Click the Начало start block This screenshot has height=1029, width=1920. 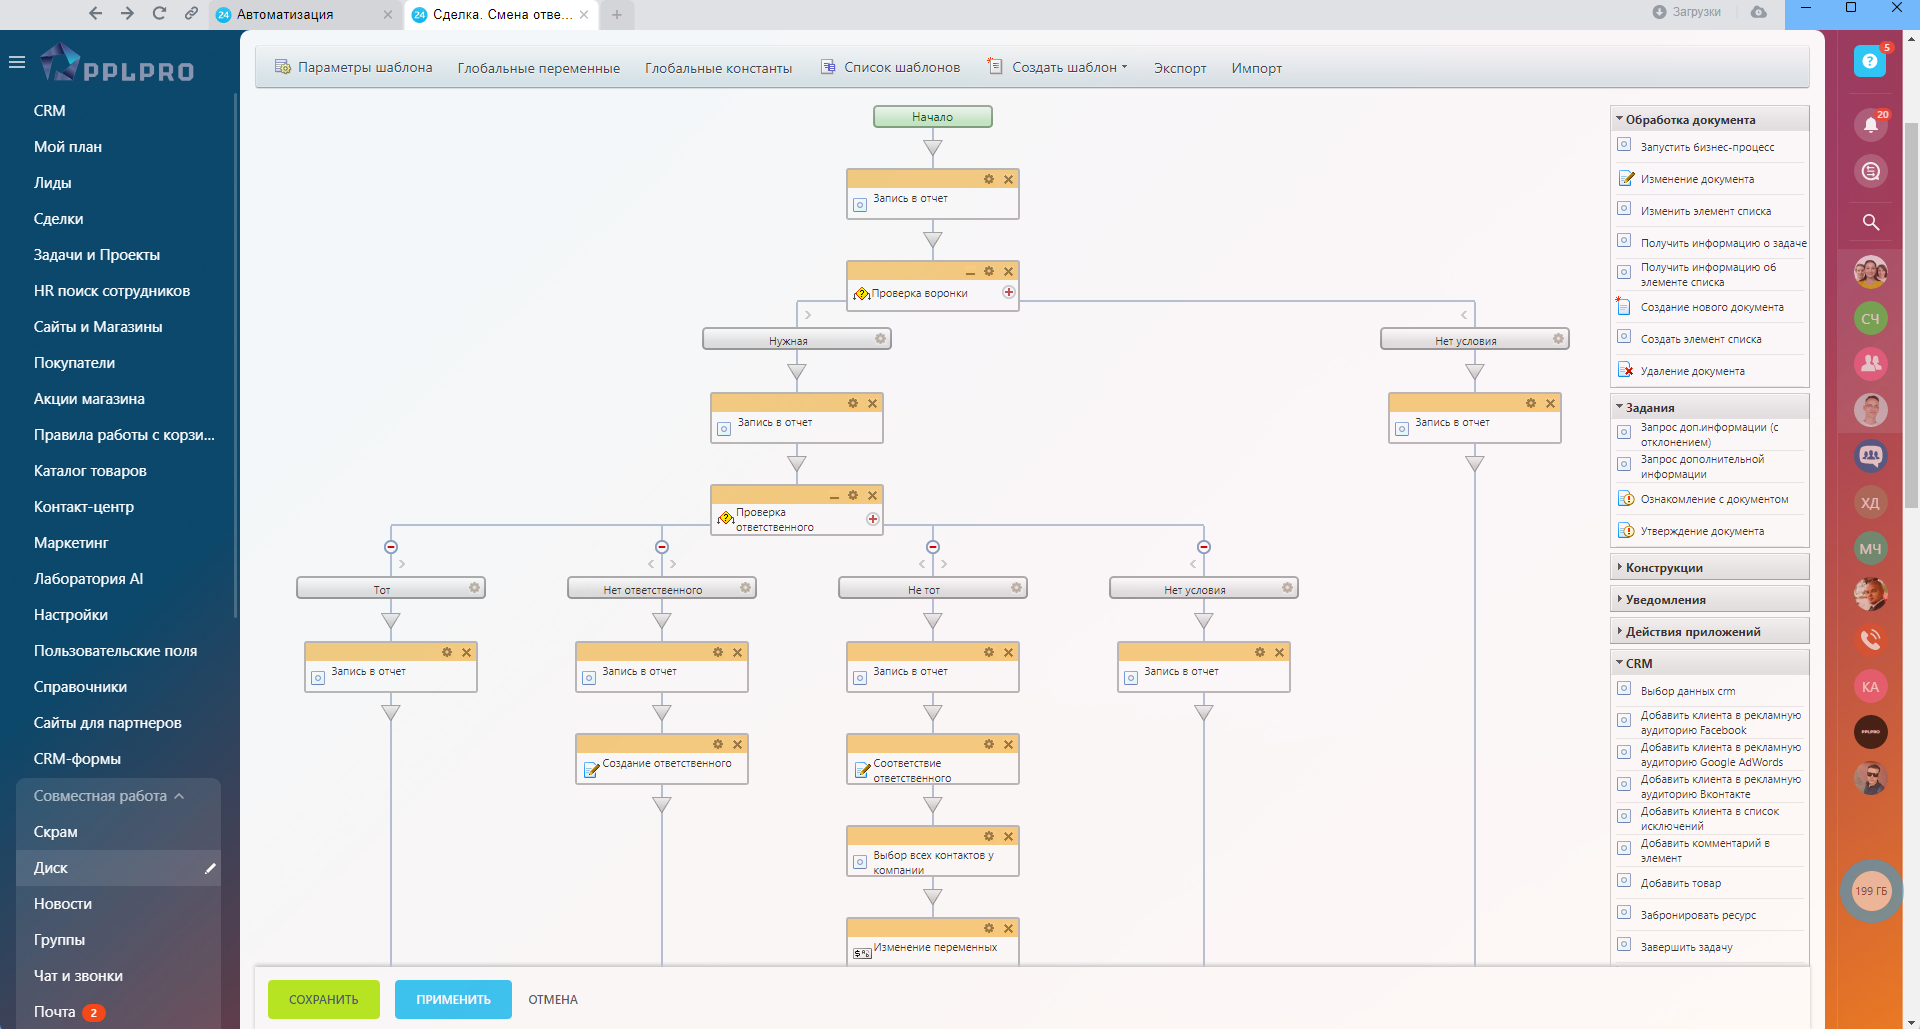coord(932,117)
